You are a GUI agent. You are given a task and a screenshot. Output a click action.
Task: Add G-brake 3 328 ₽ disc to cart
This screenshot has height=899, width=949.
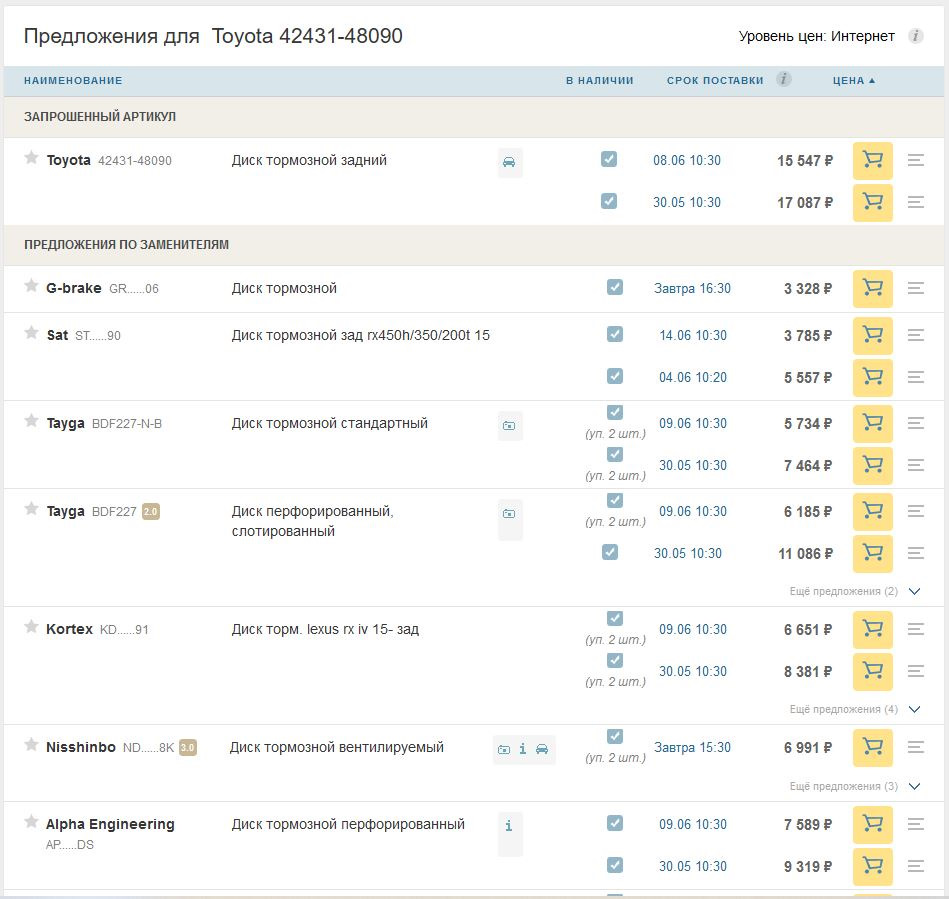pos(872,289)
